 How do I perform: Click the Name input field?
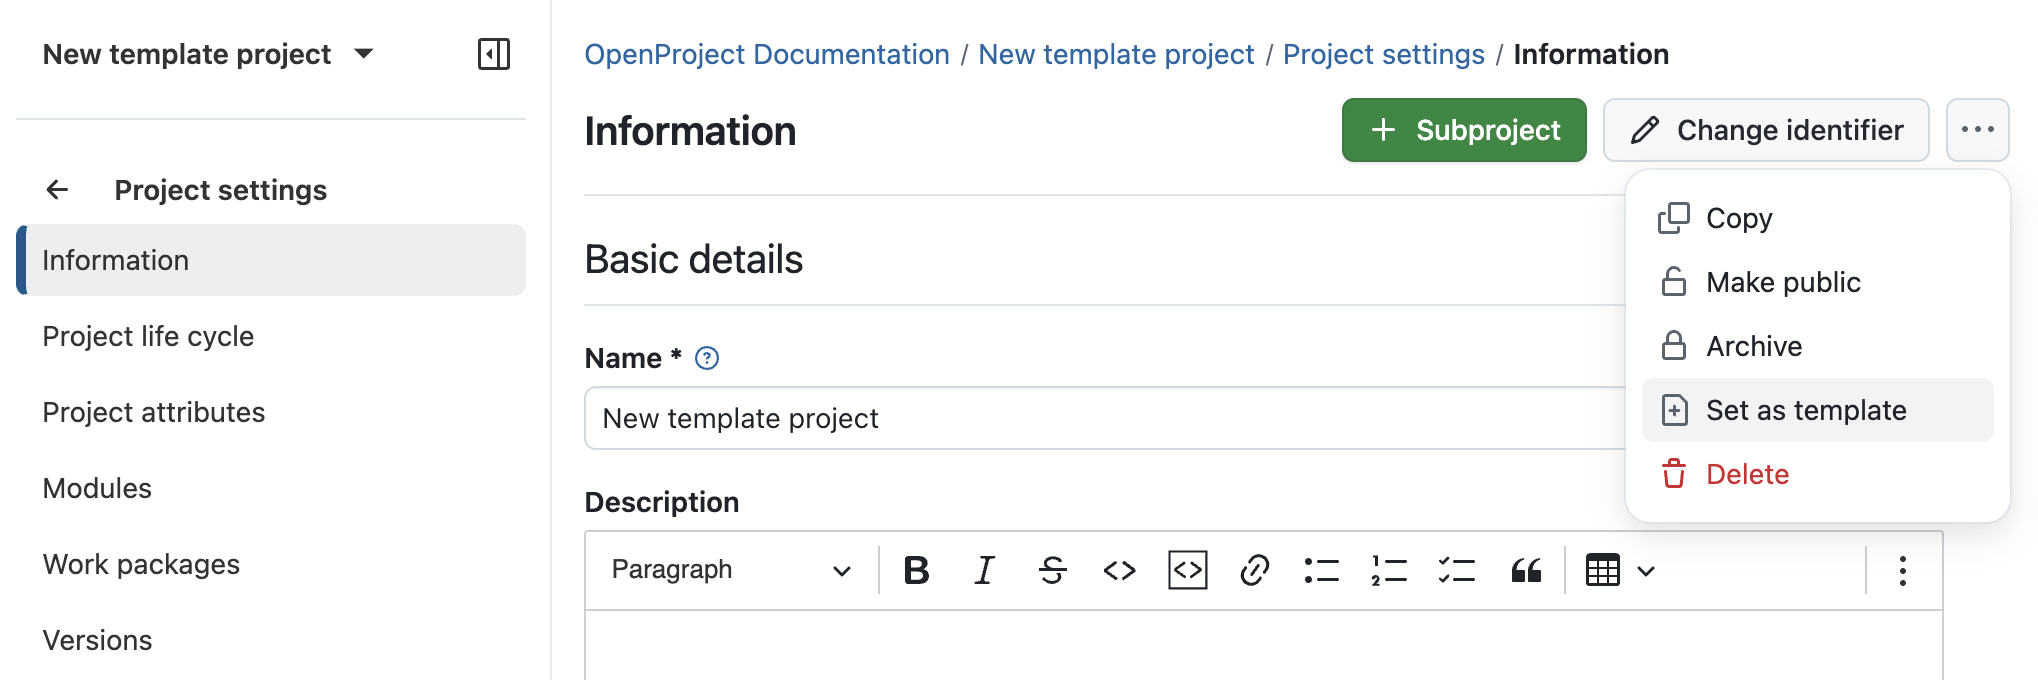pos(1100,418)
